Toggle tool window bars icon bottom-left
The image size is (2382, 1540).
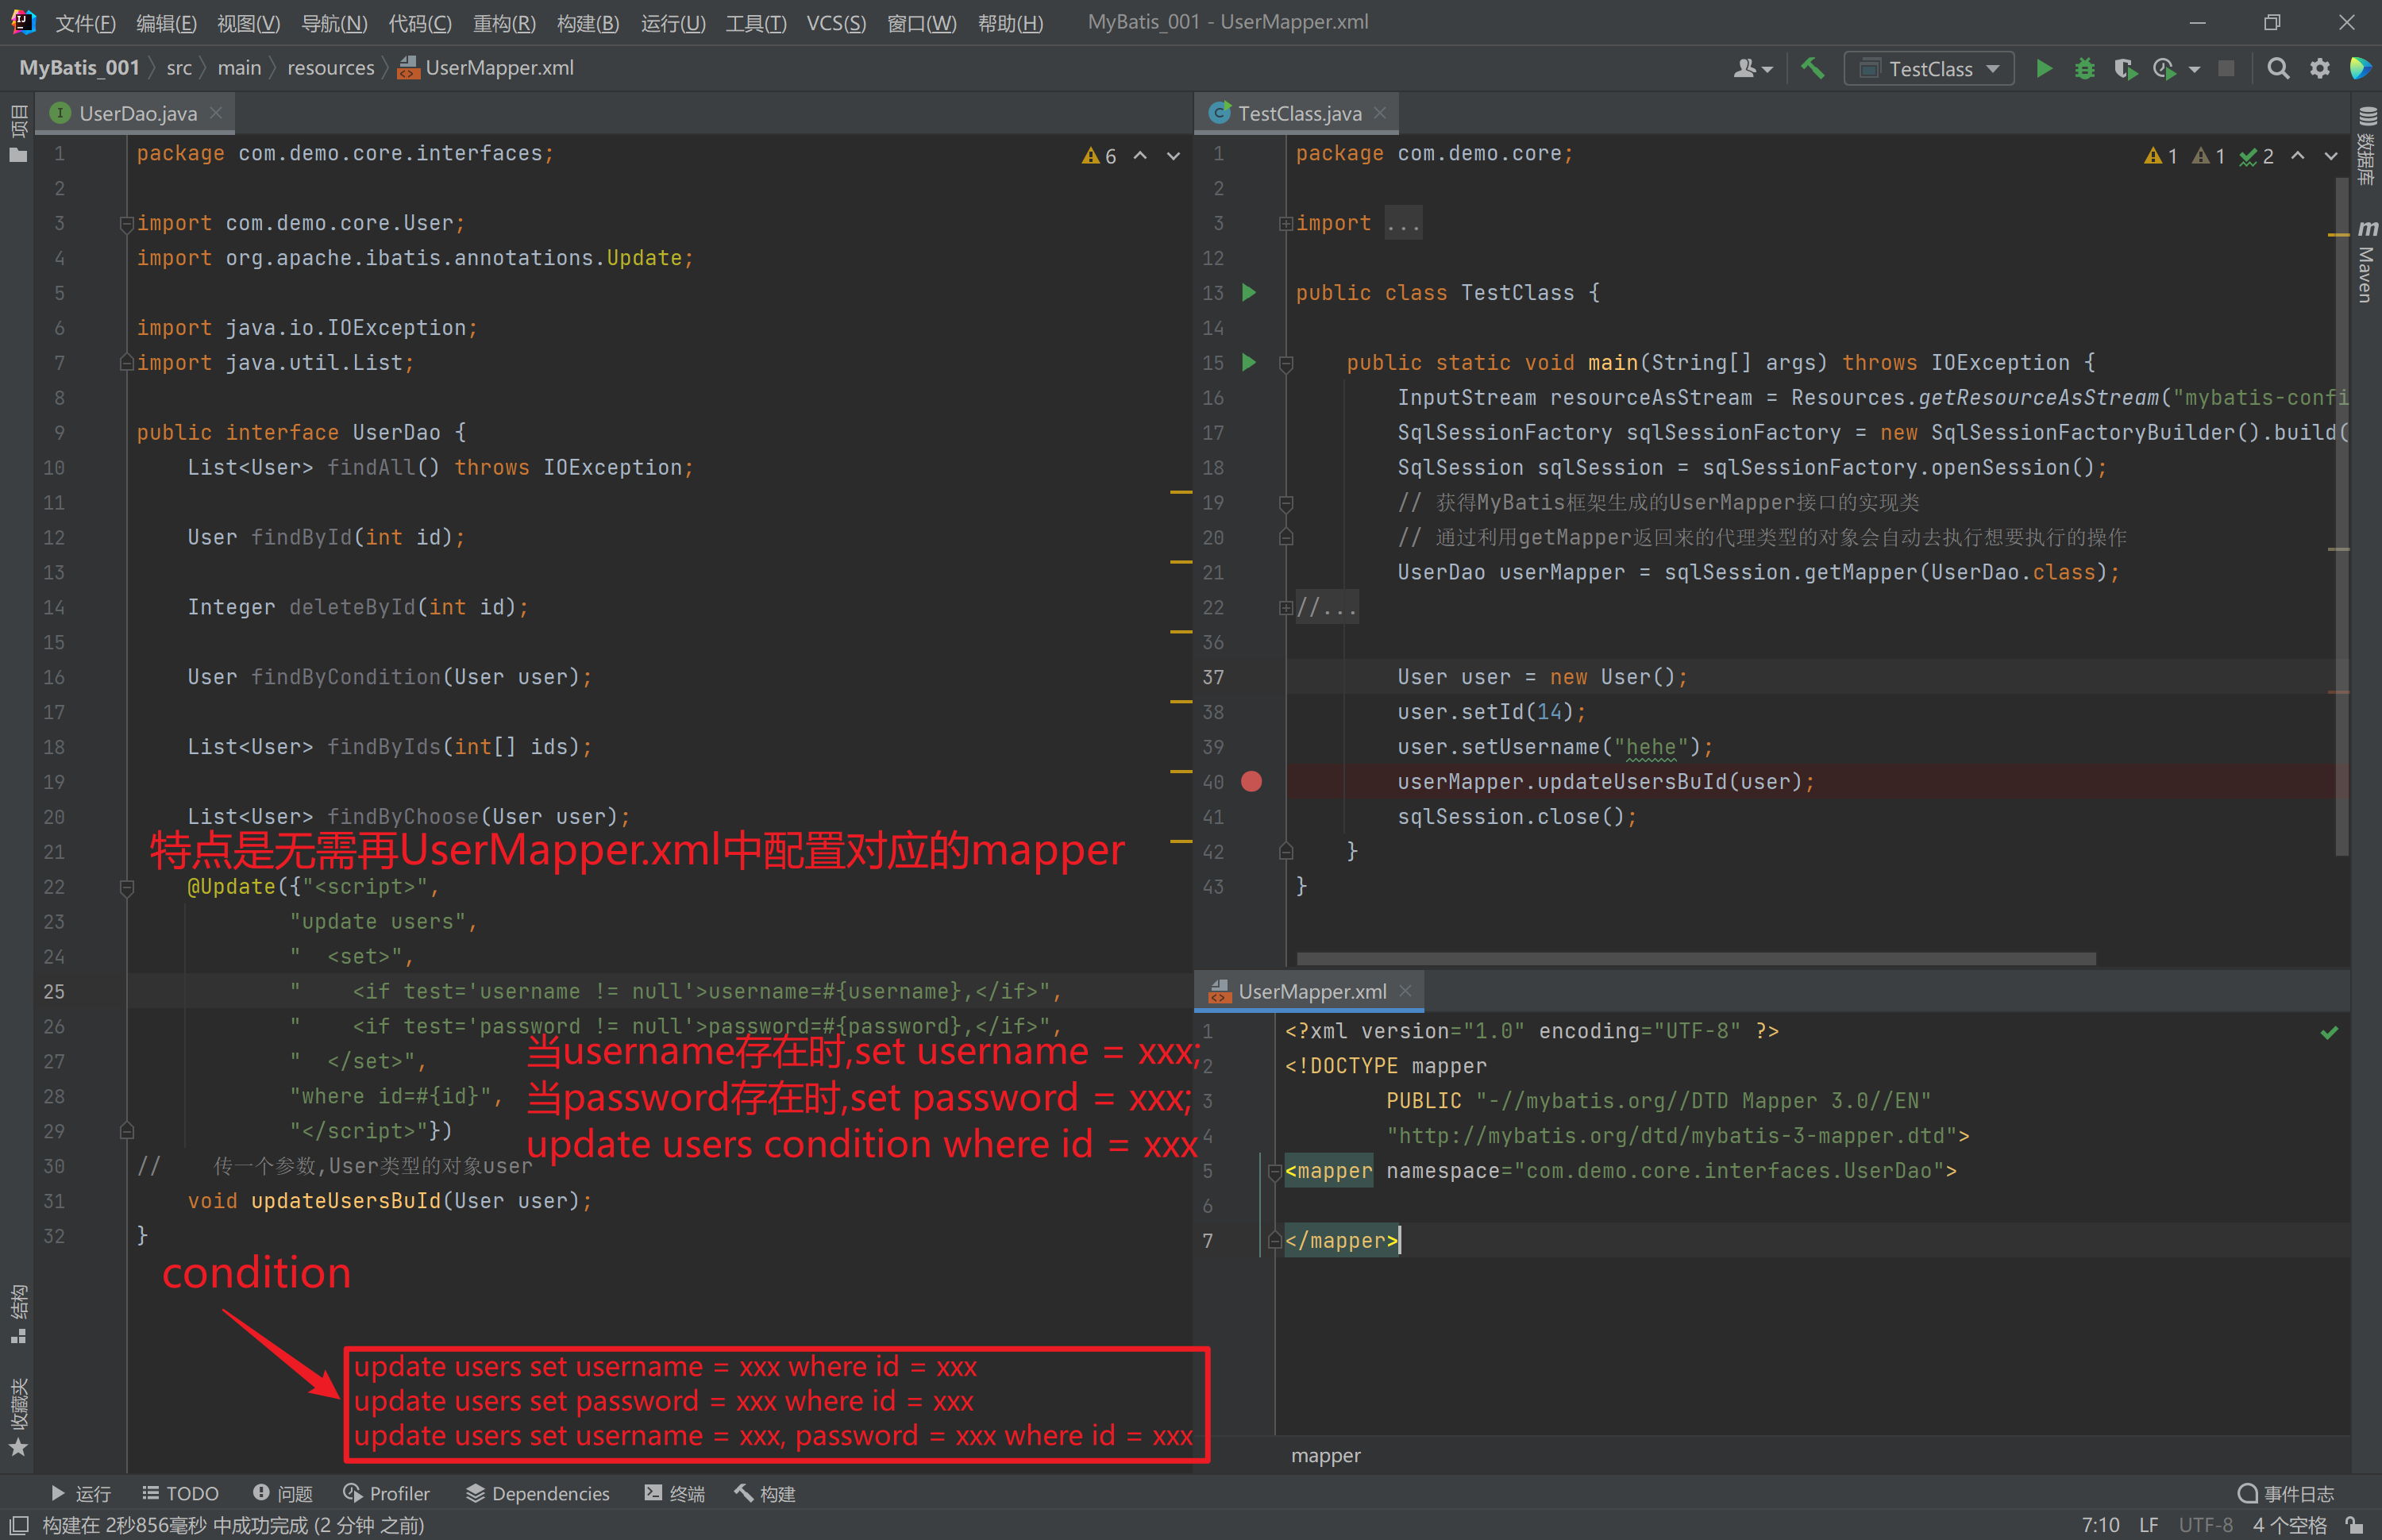pos(18,1525)
